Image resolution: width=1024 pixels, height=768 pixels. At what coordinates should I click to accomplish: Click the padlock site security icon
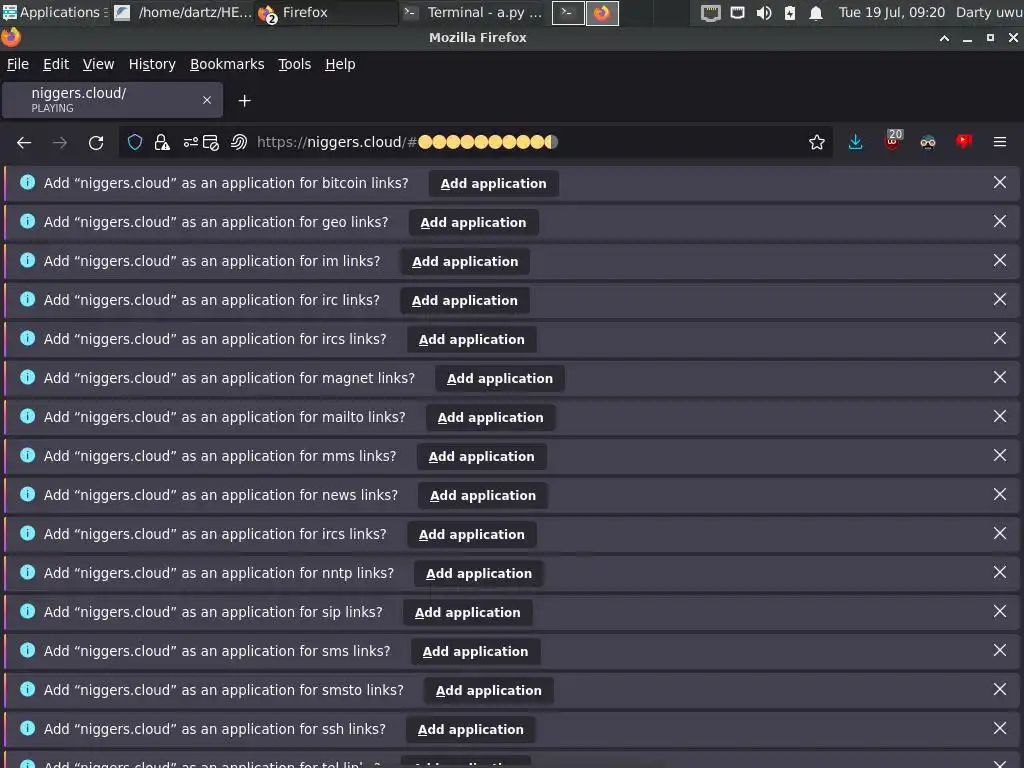pos(162,142)
